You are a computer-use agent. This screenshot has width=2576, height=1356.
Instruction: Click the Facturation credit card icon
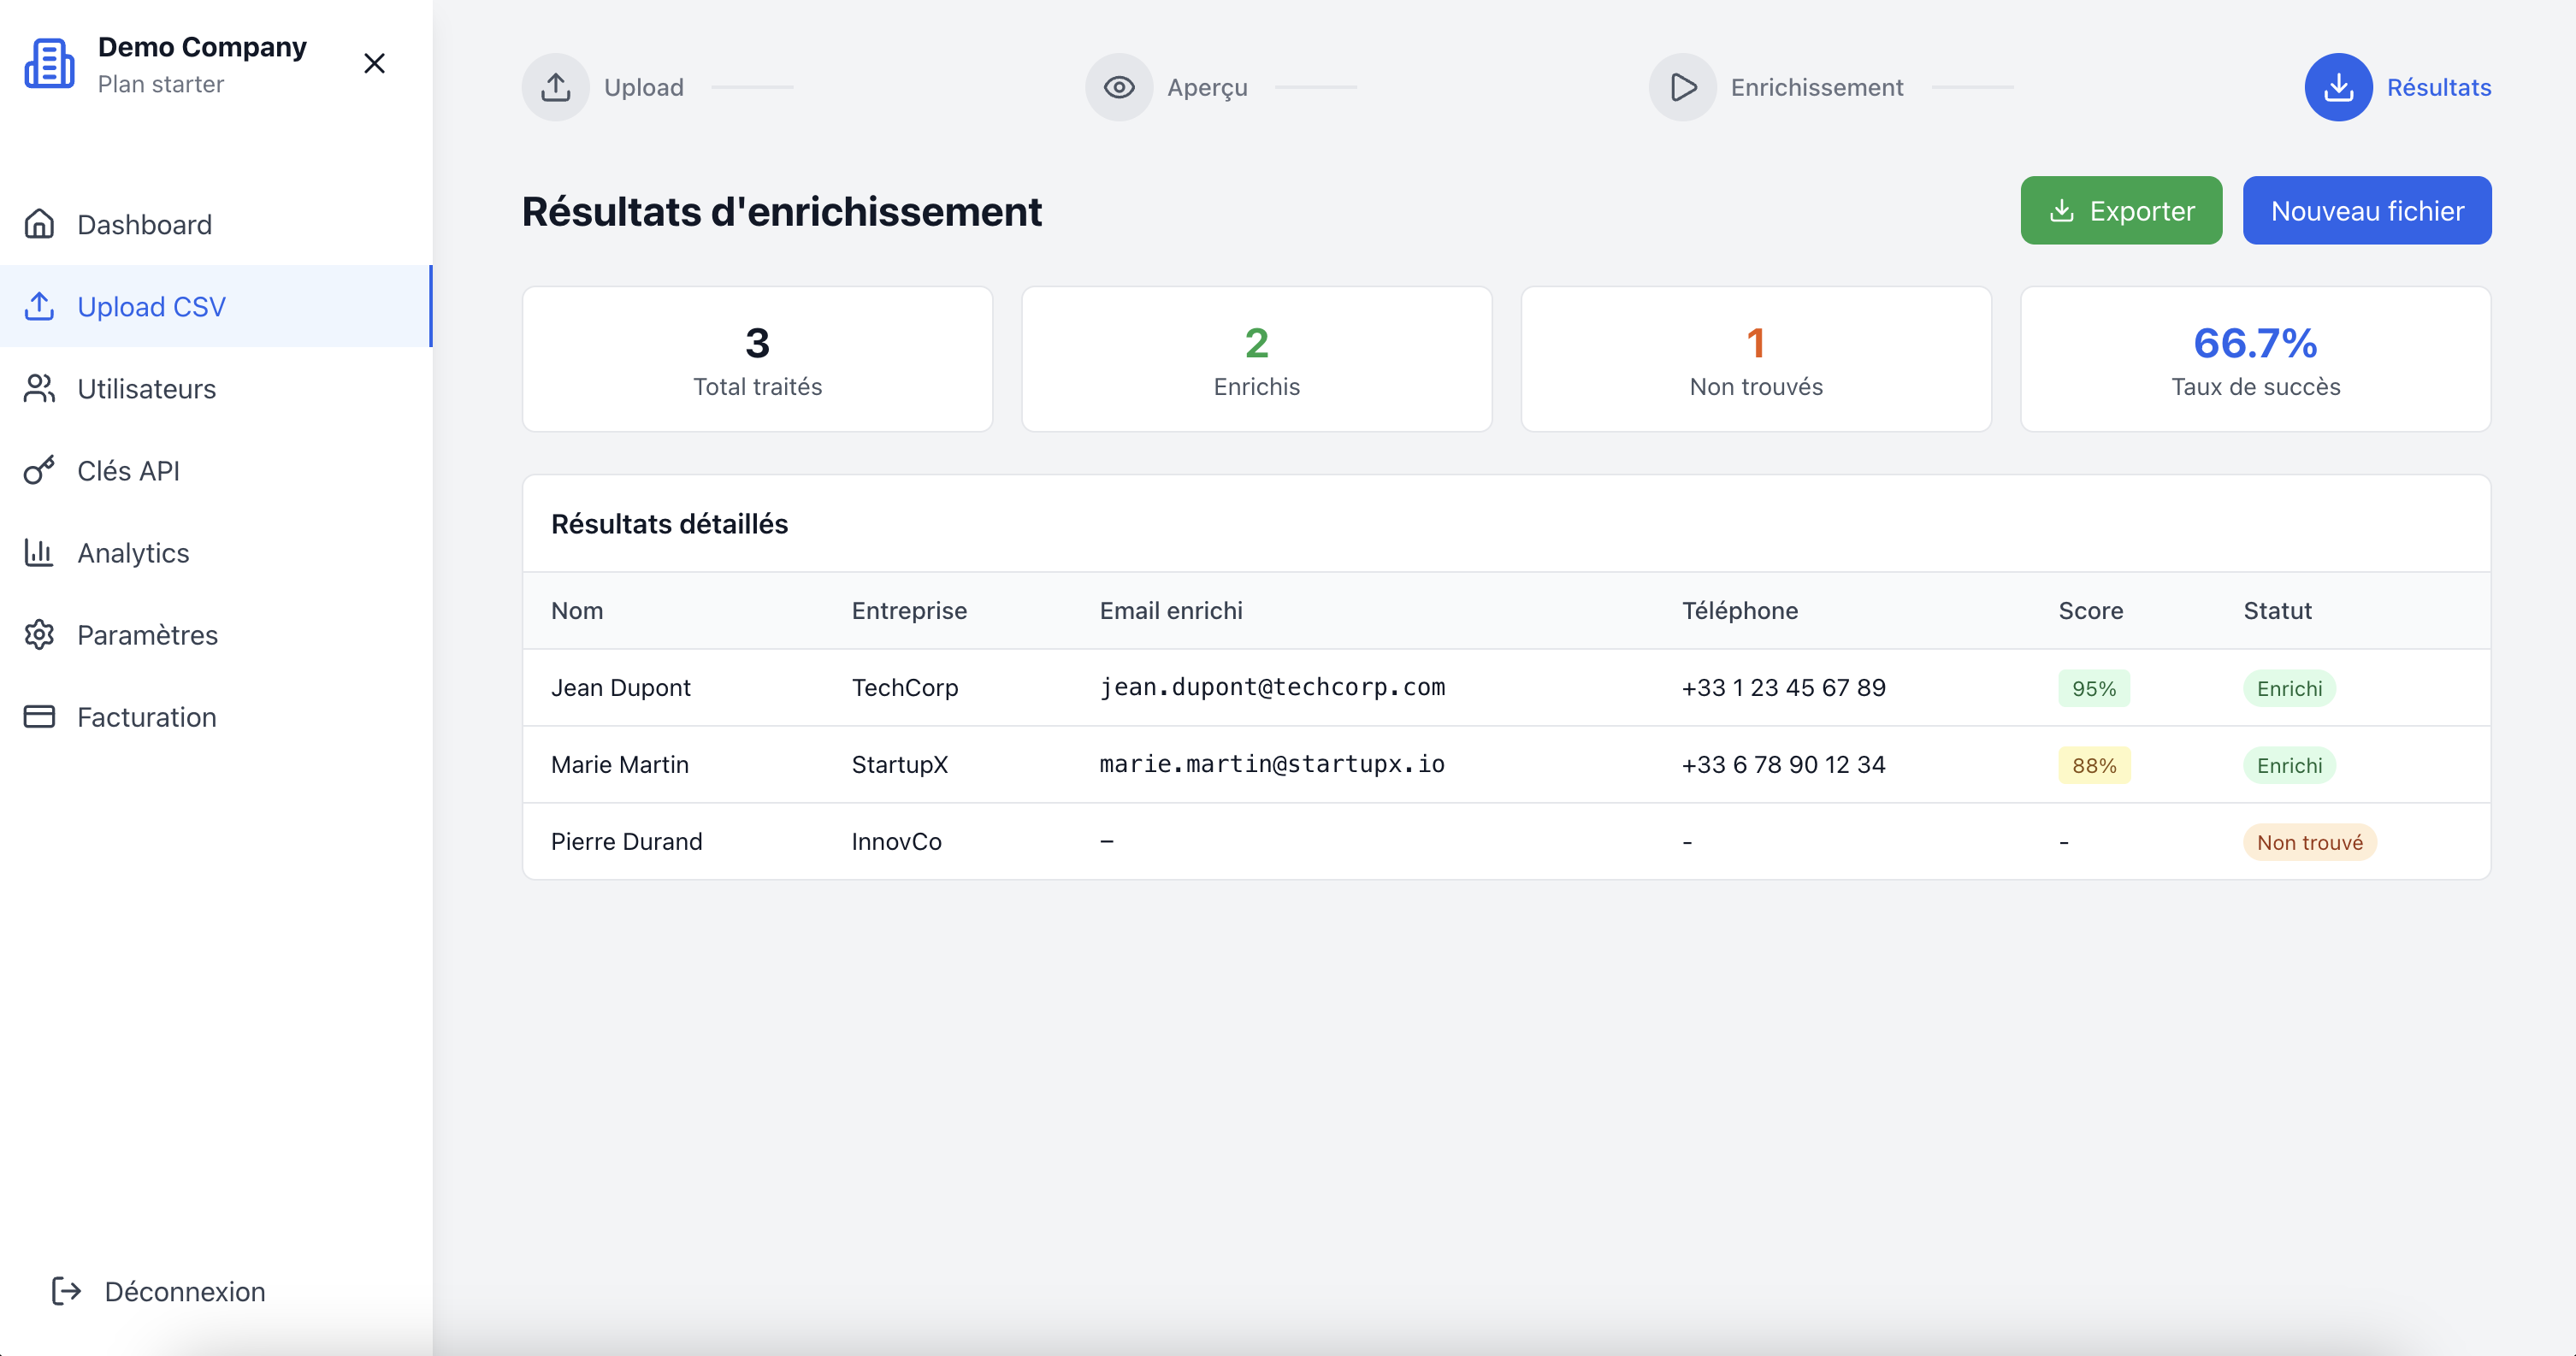(x=39, y=716)
